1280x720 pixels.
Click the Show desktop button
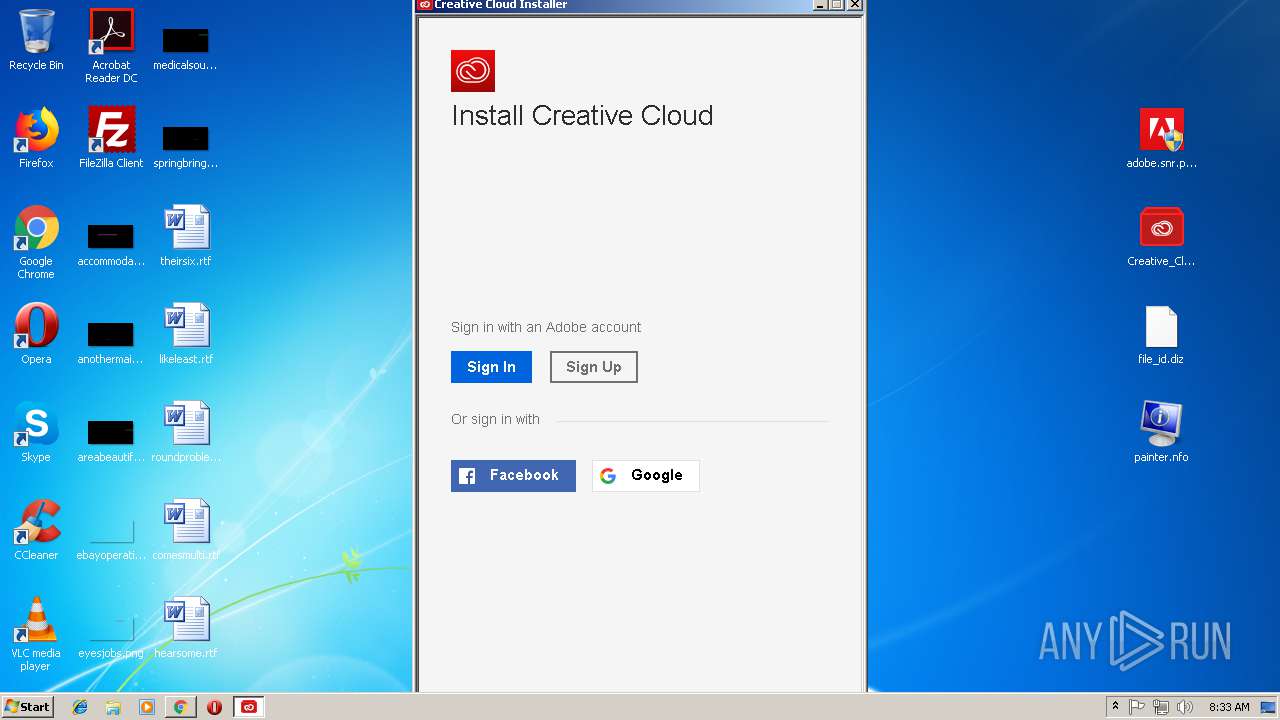(1270, 707)
